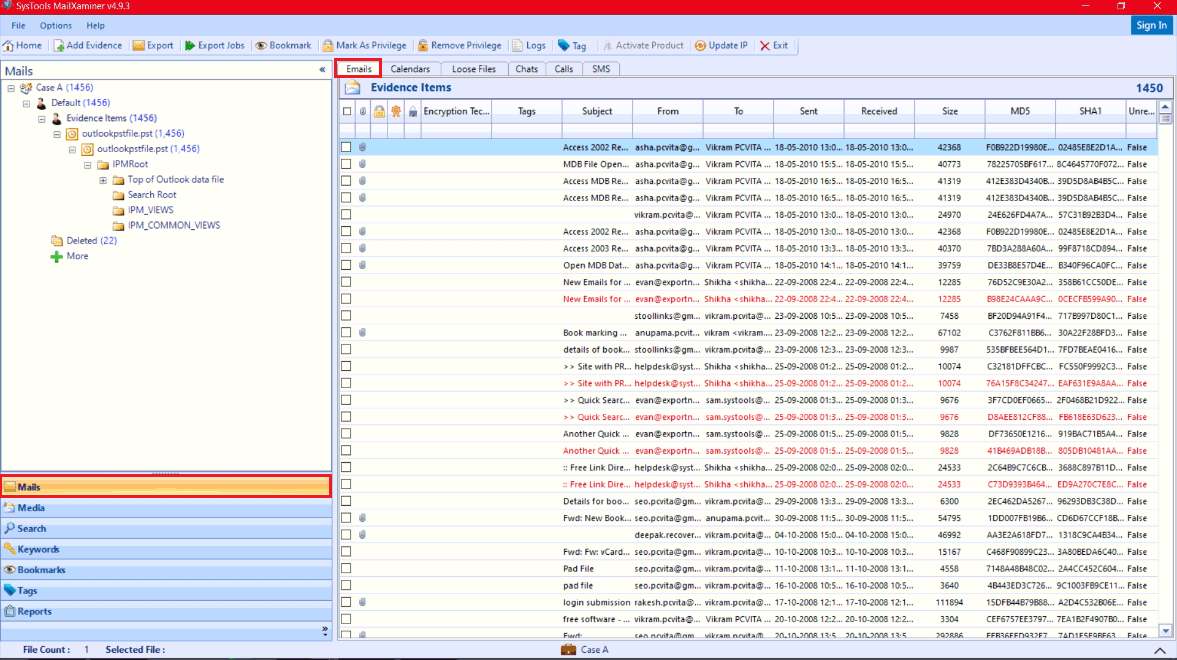Select the Mails navigation panel
Viewport: 1177px width, 660px height.
(x=166, y=487)
